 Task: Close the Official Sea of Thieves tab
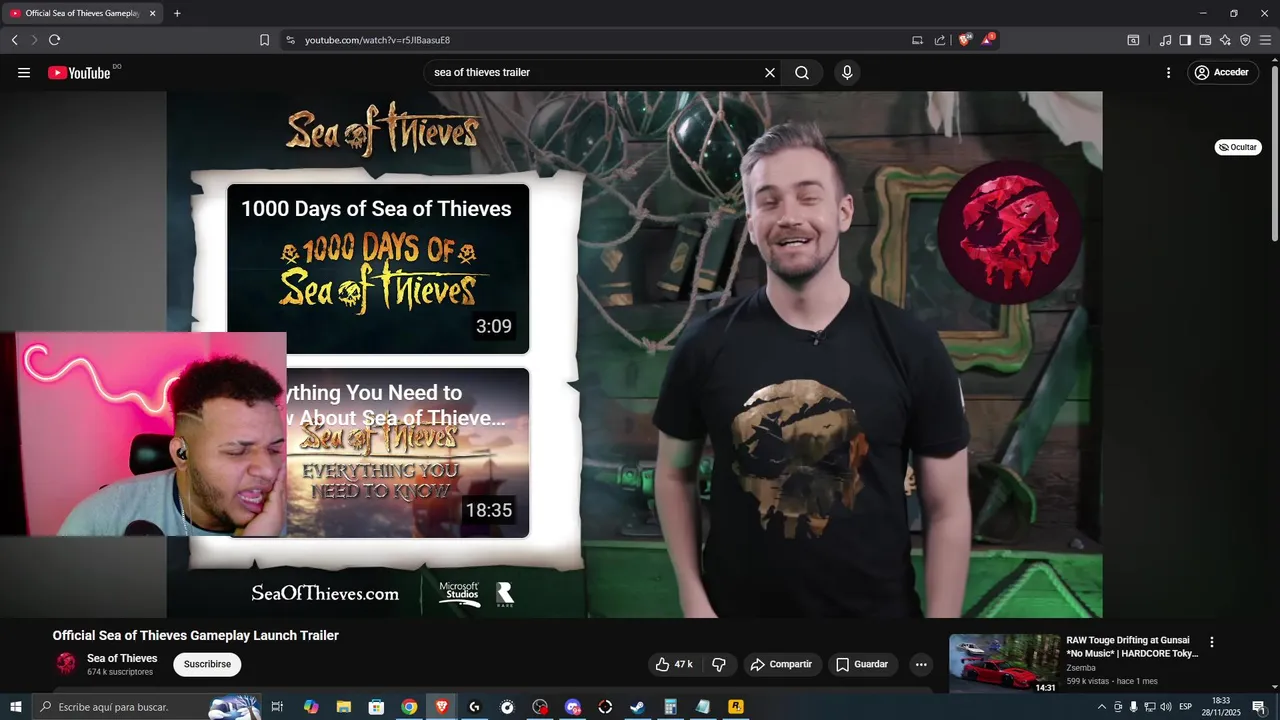[153, 13]
